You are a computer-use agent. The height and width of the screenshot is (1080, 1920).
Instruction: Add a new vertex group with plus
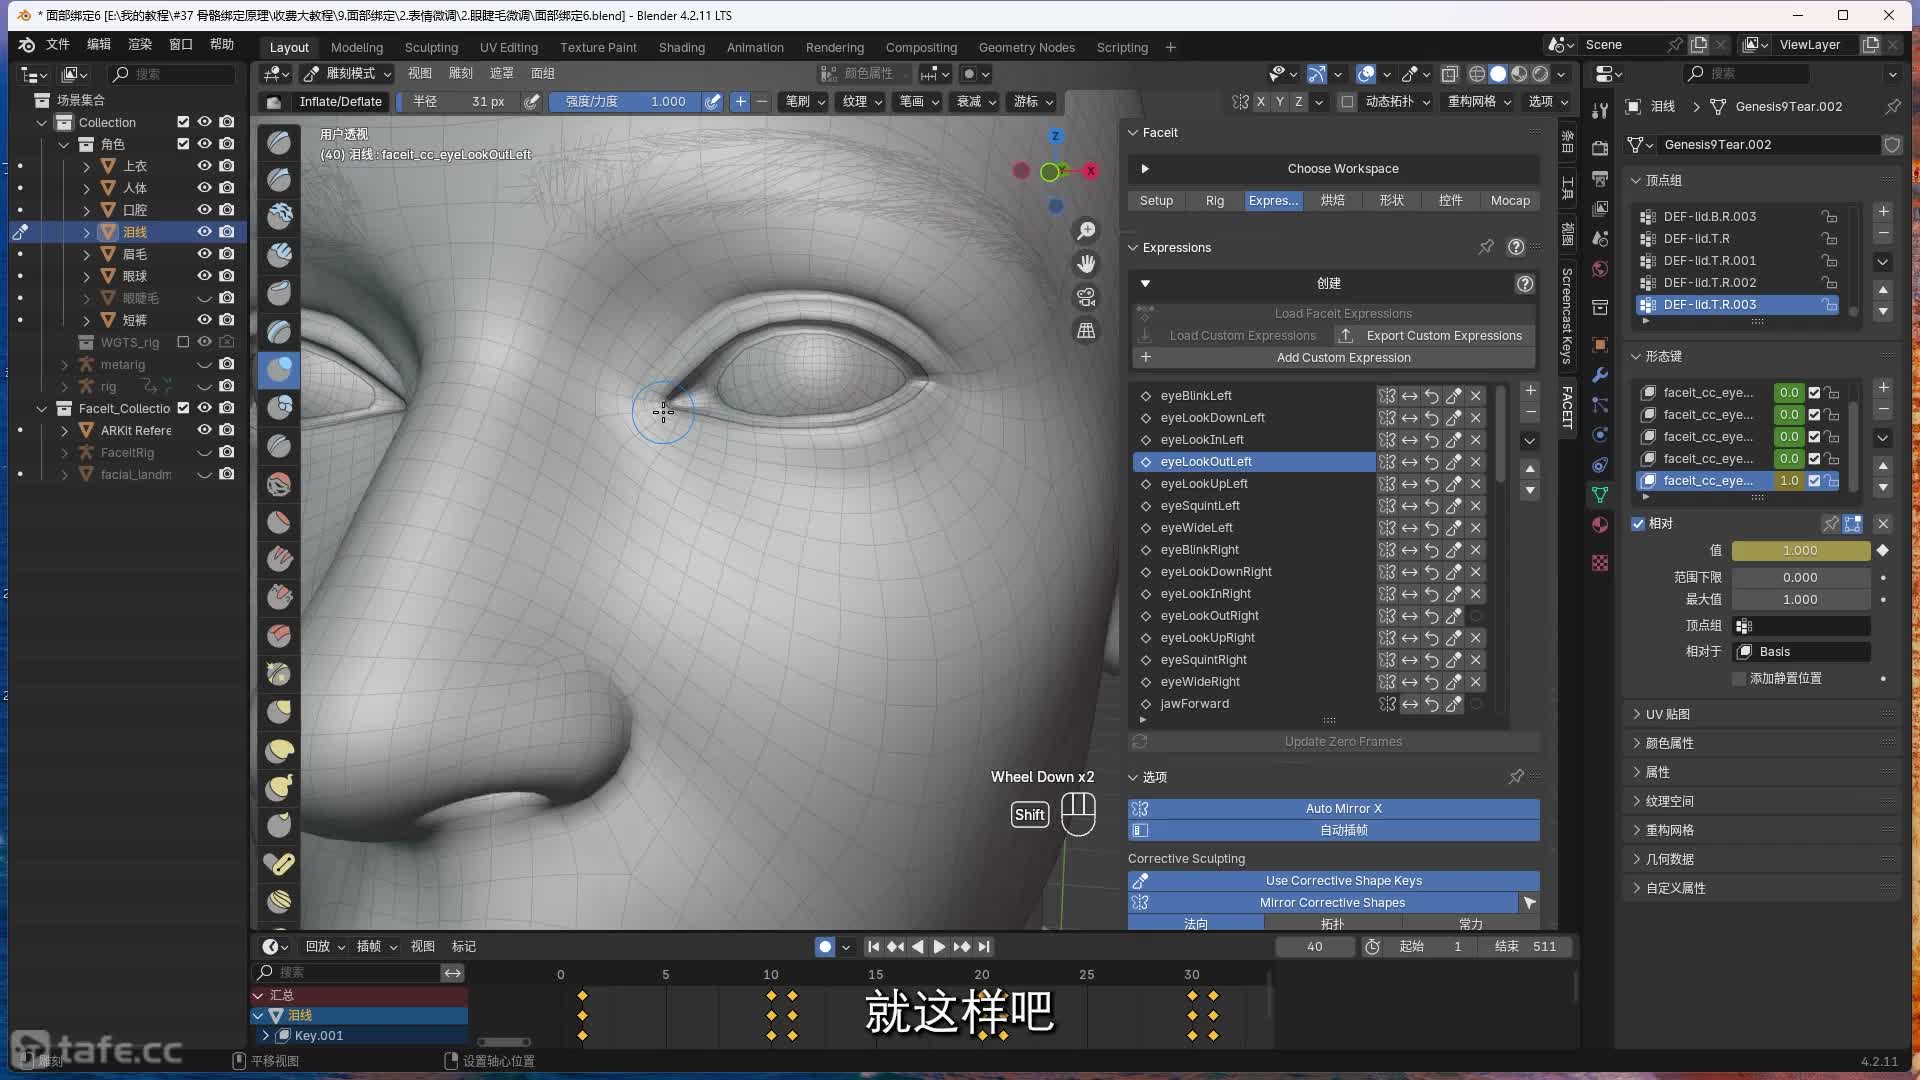pyautogui.click(x=1883, y=212)
